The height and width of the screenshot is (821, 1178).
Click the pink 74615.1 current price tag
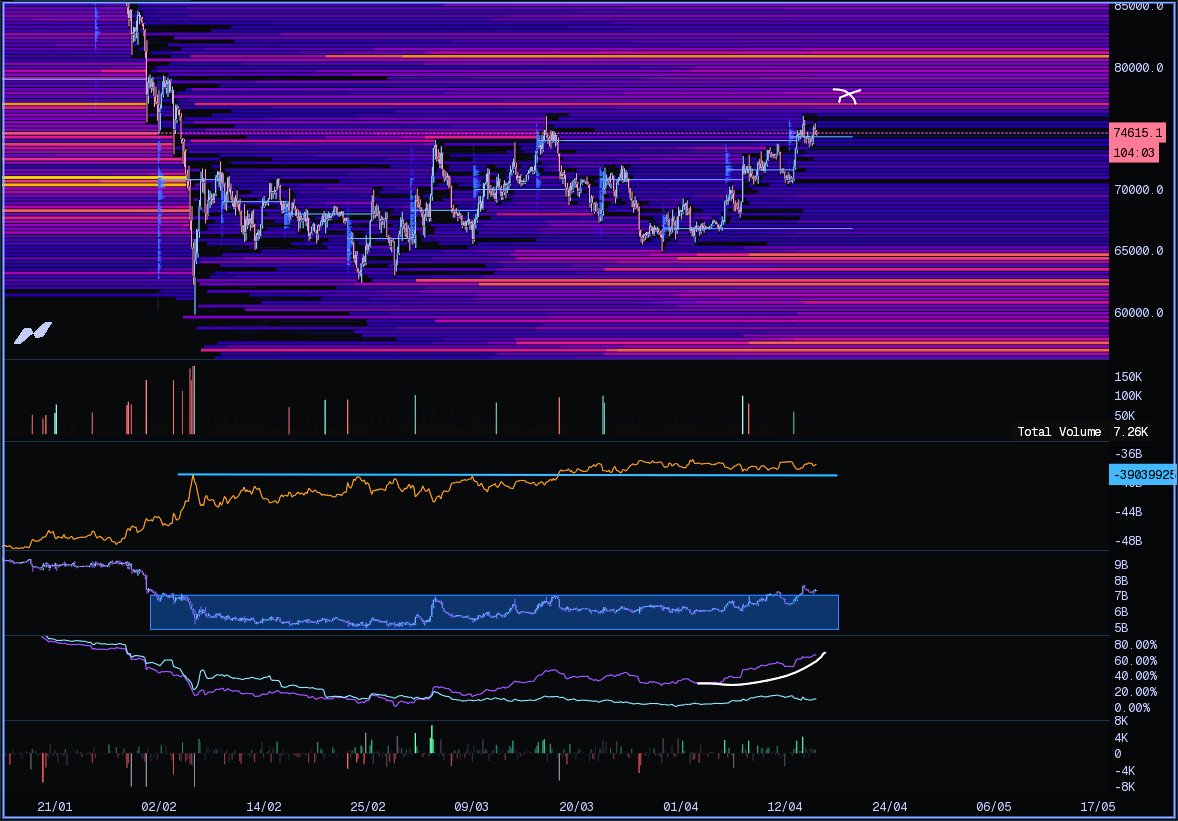pyautogui.click(x=1138, y=132)
